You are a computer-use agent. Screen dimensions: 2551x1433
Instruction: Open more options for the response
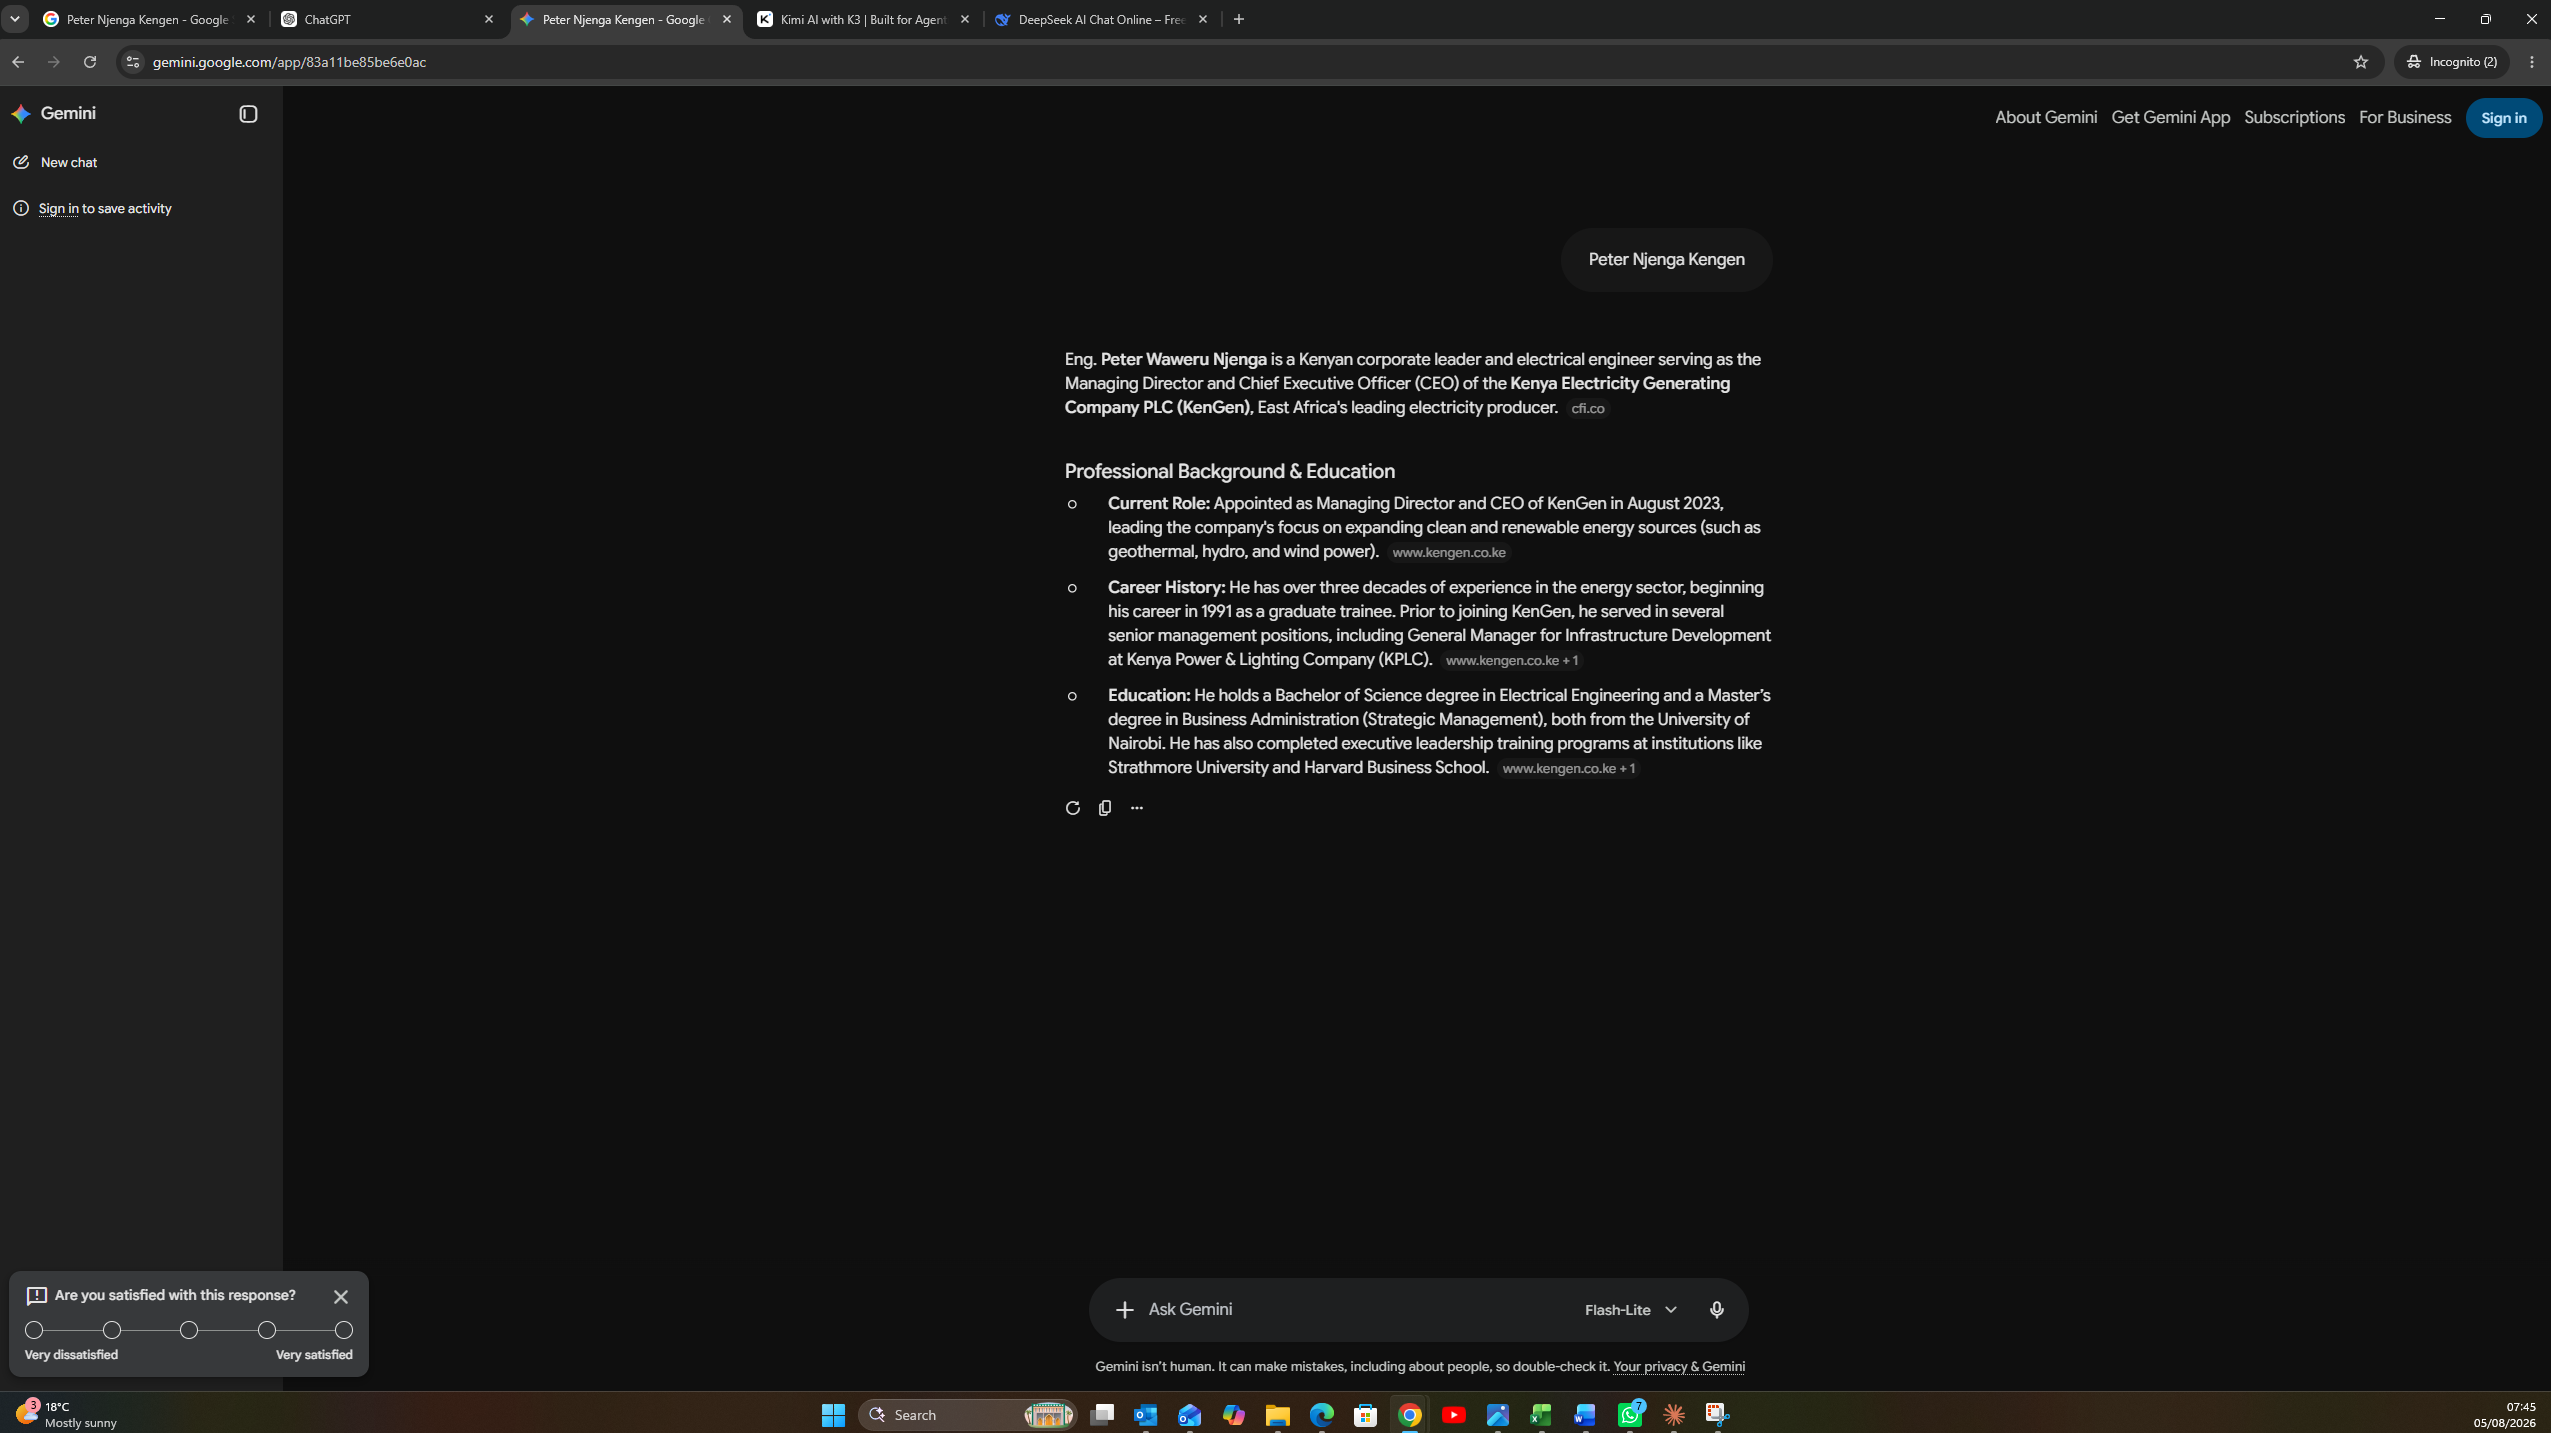coord(1137,808)
